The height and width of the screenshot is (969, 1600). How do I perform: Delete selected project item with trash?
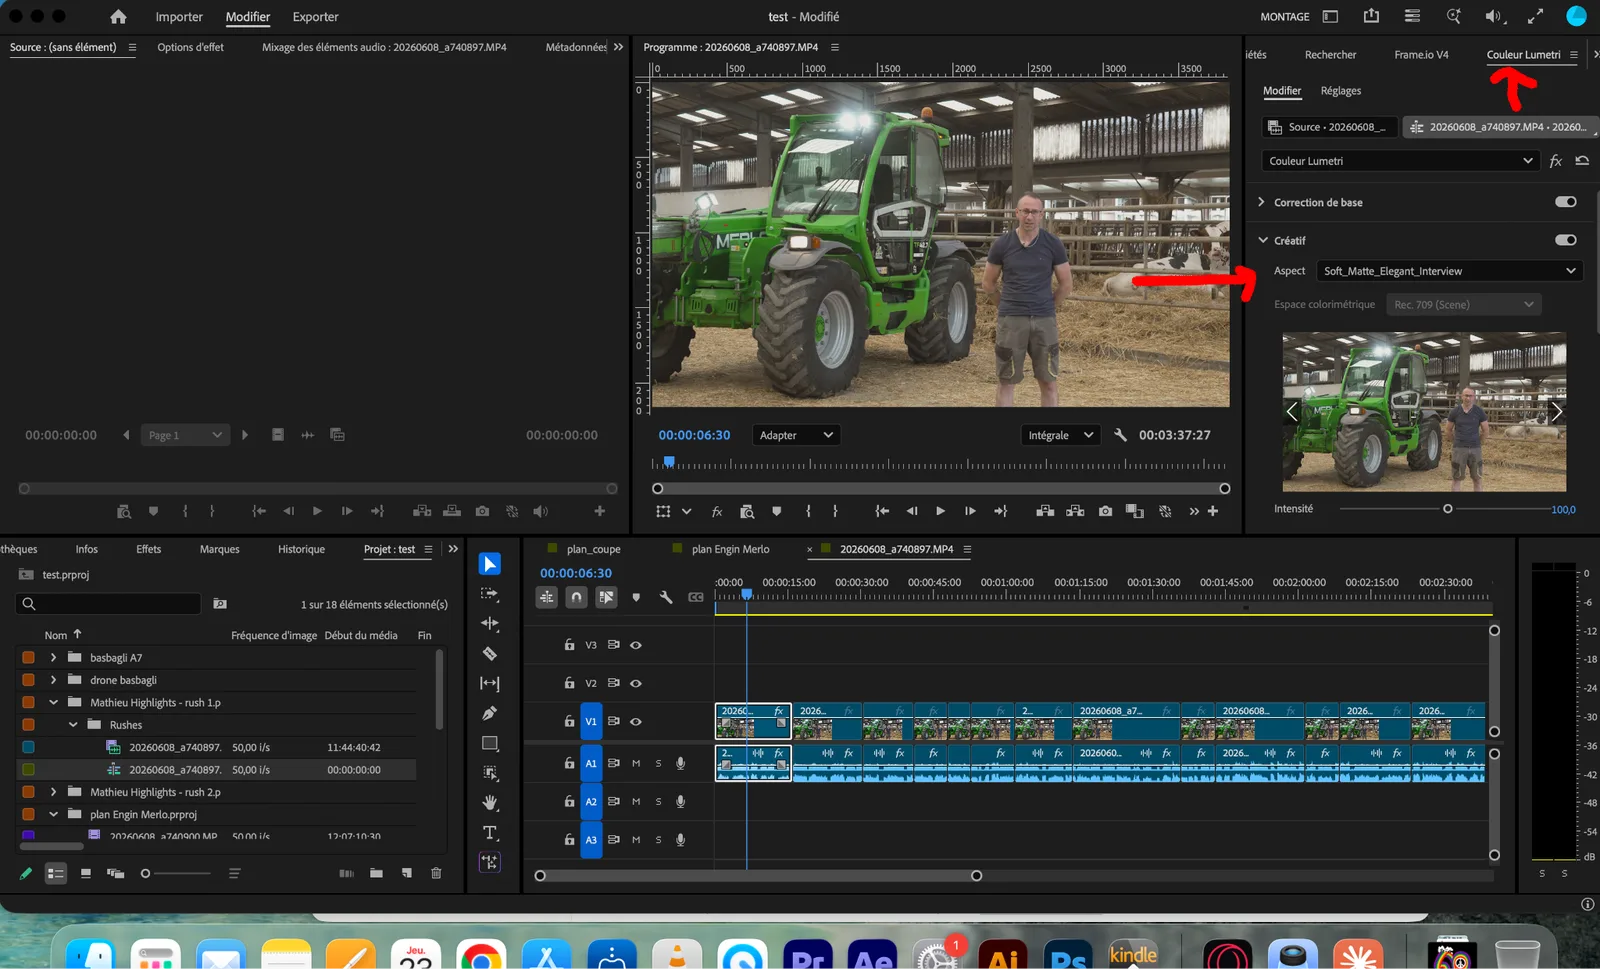[x=436, y=873]
